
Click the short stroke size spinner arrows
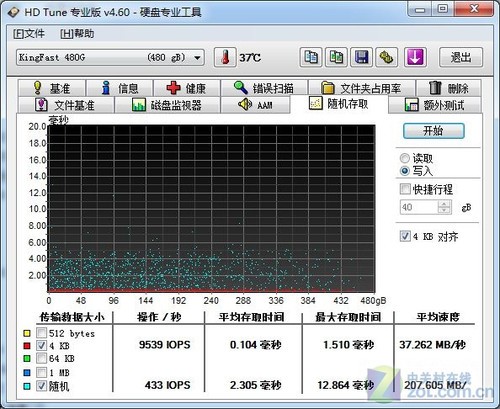[444, 207]
